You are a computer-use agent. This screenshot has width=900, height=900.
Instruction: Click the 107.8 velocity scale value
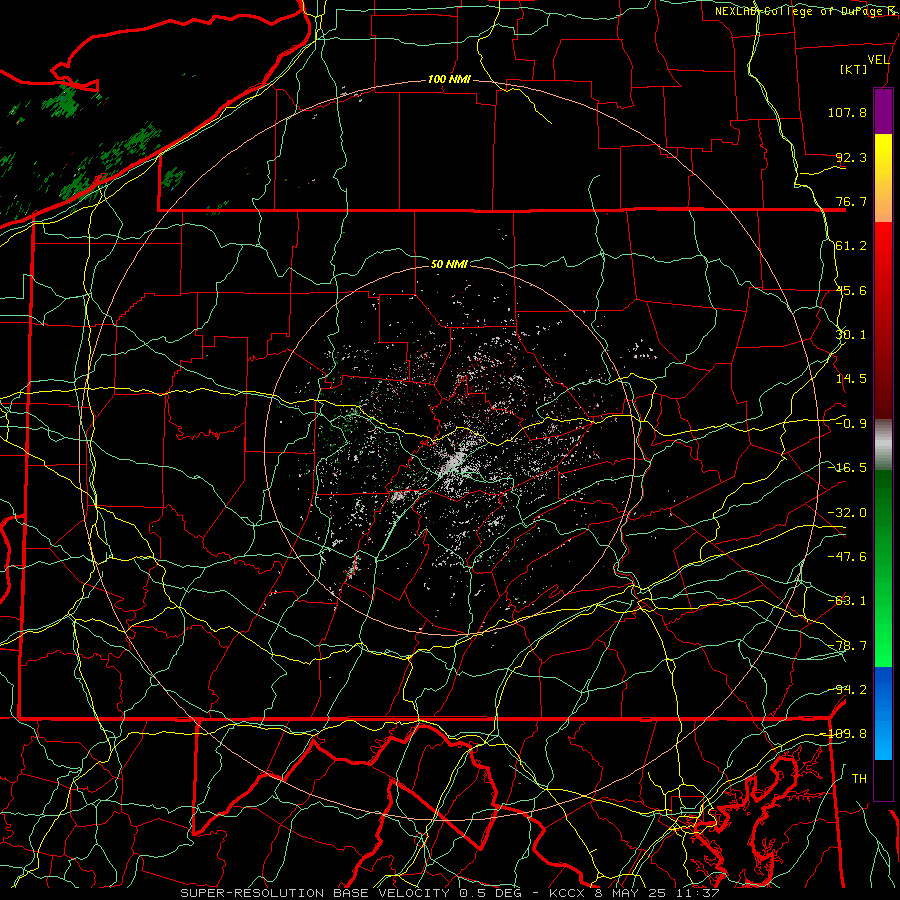click(x=847, y=112)
